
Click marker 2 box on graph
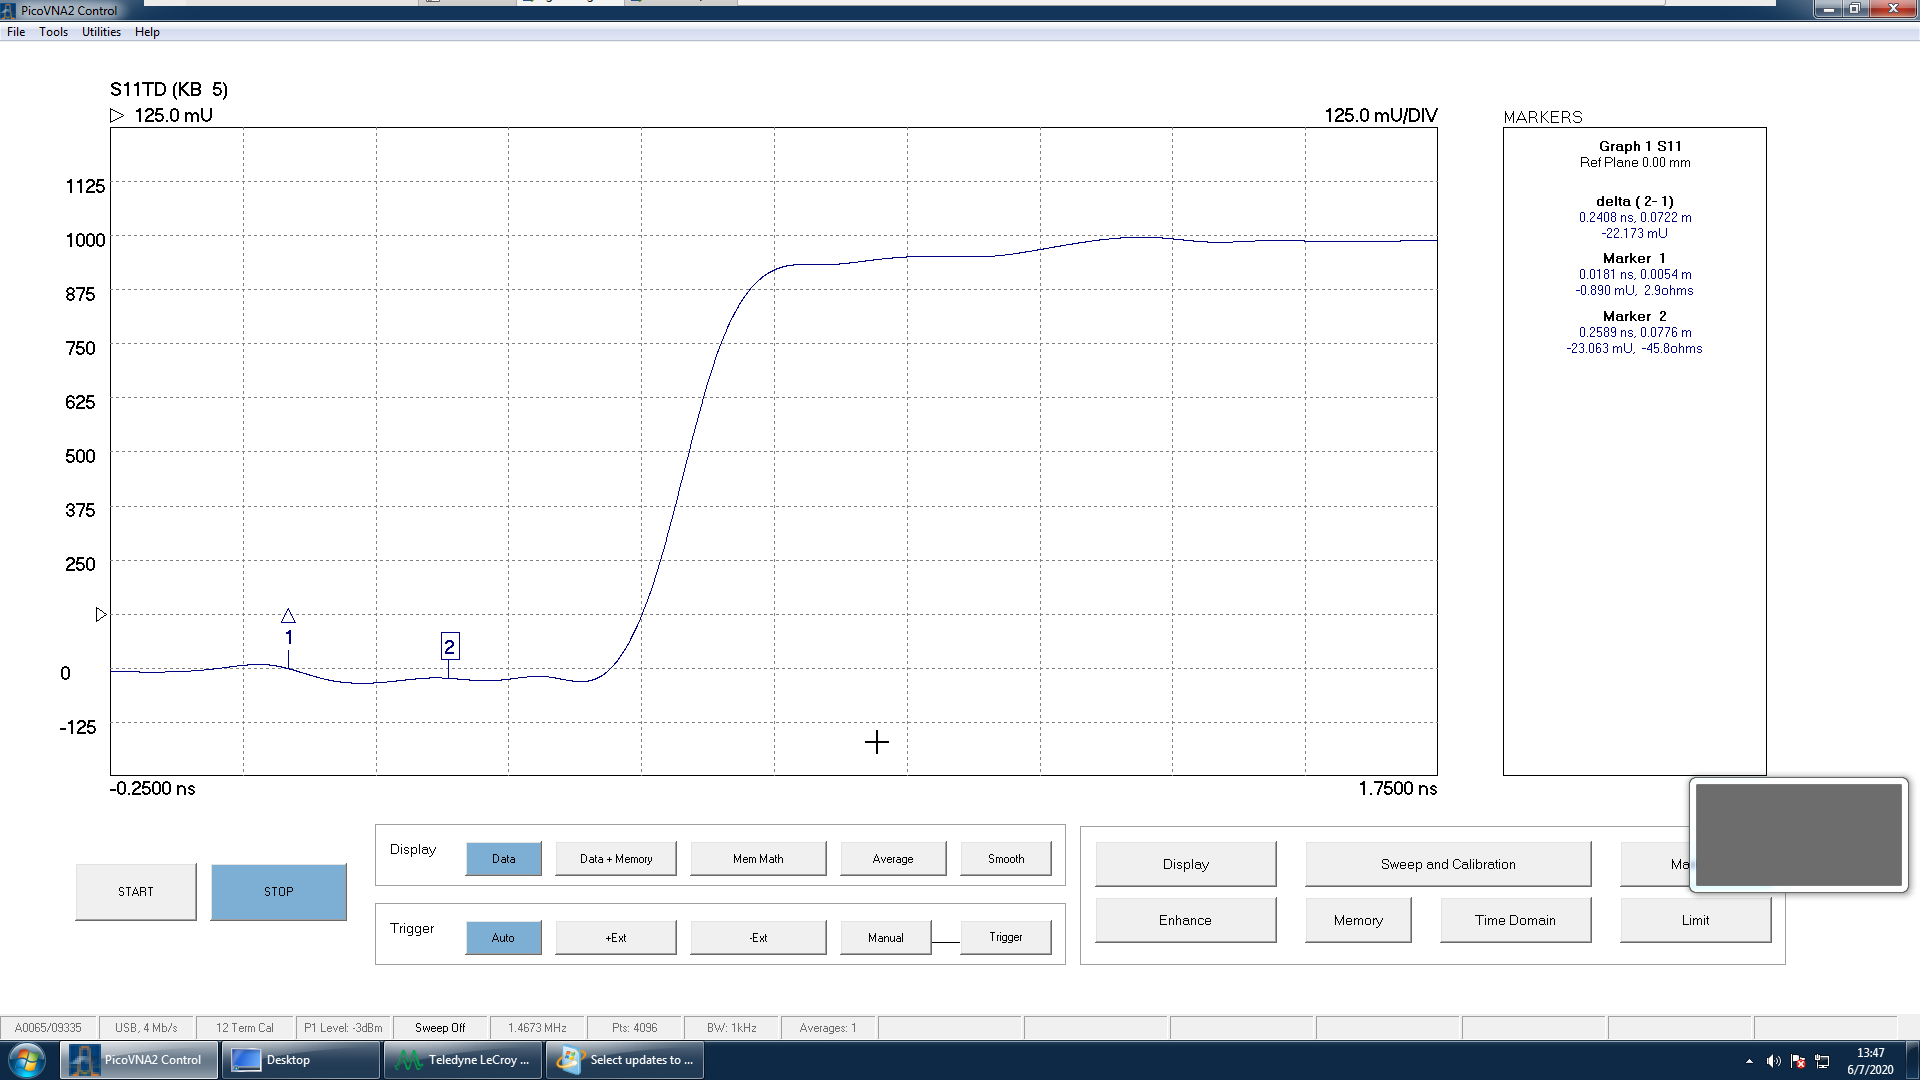click(449, 647)
